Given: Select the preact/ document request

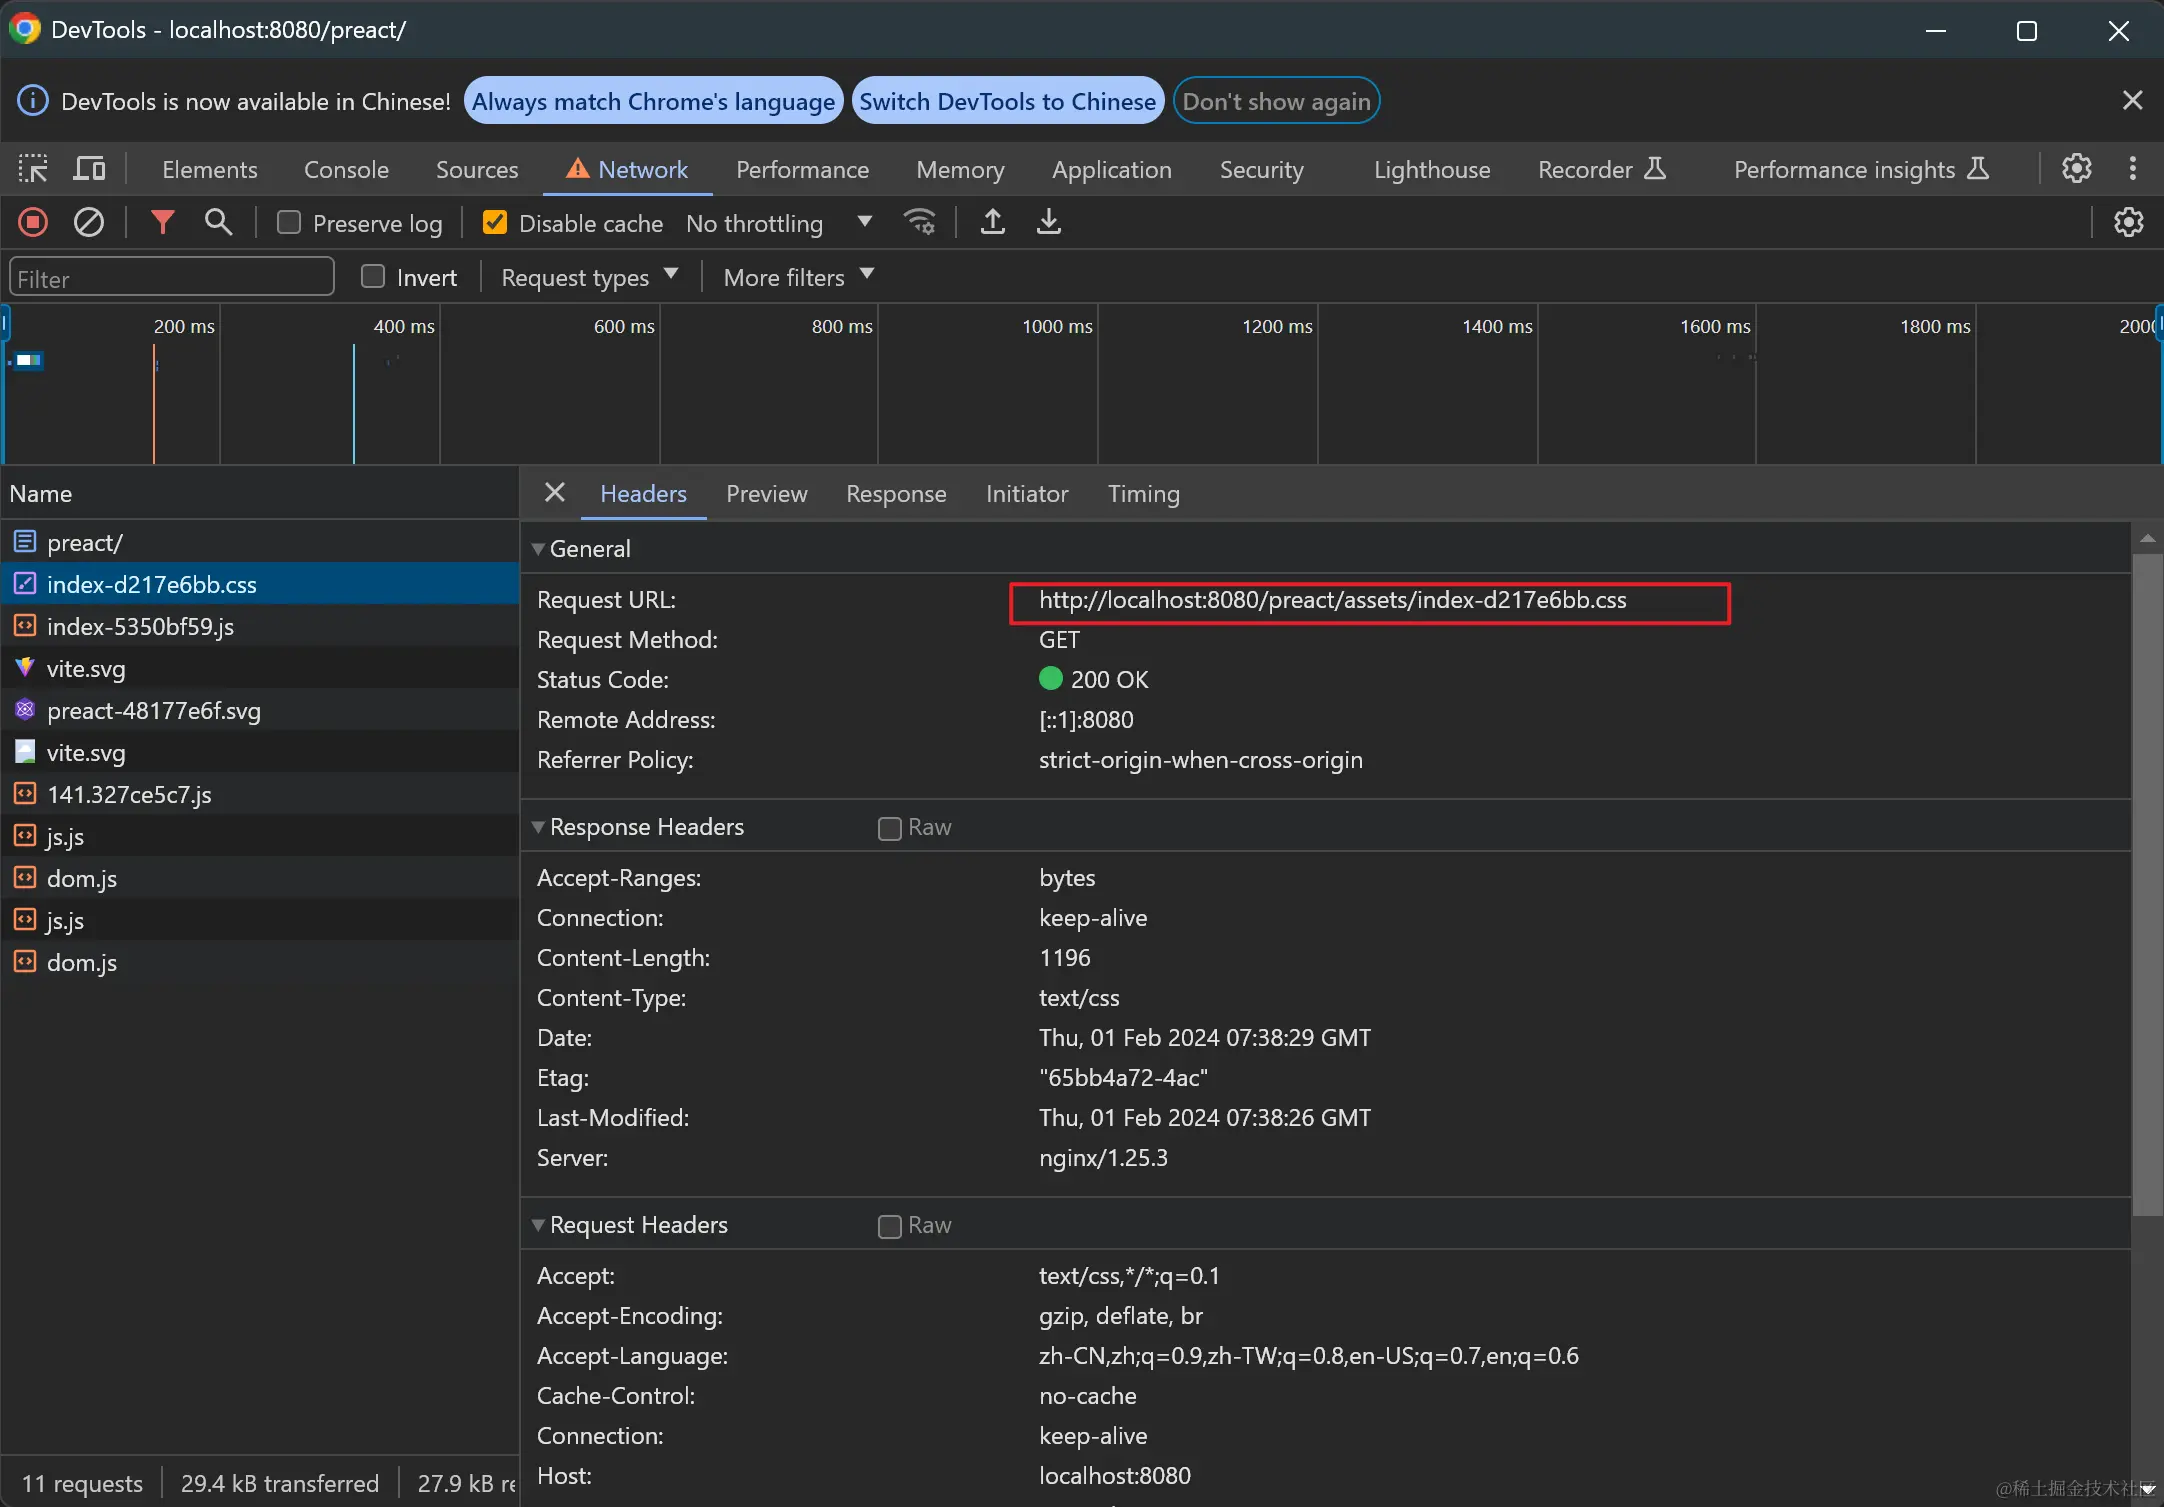Looking at the screenshot, I should (x=260, y=542).
